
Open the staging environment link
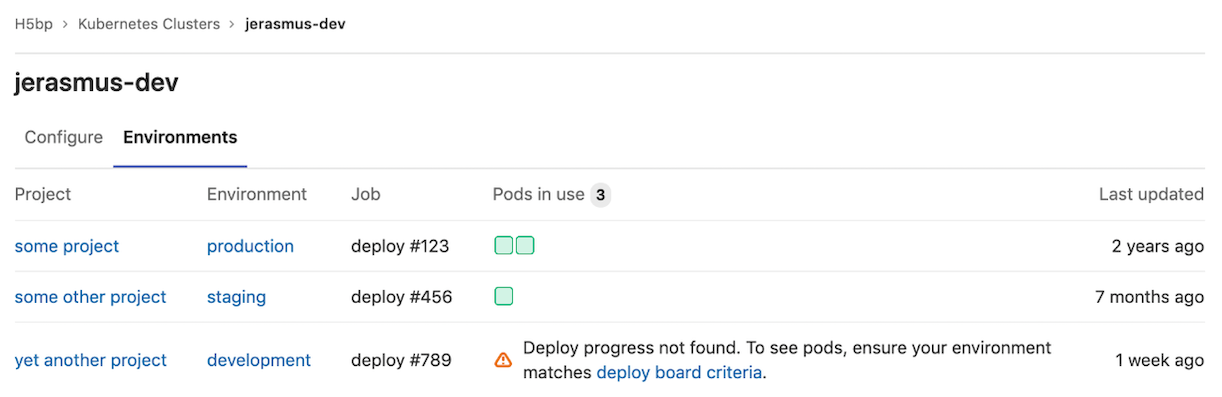(x=236, y=297)
